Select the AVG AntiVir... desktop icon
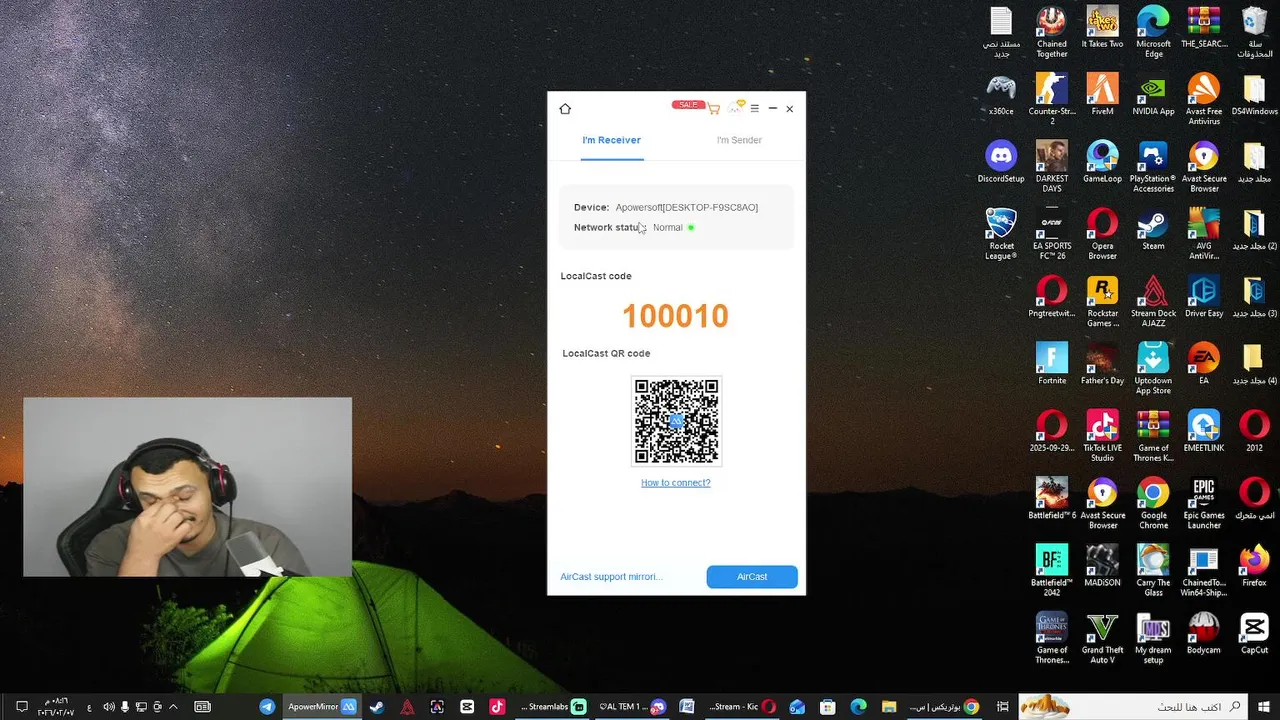This screenshot has height=720, width=1280. point(1204,234)
